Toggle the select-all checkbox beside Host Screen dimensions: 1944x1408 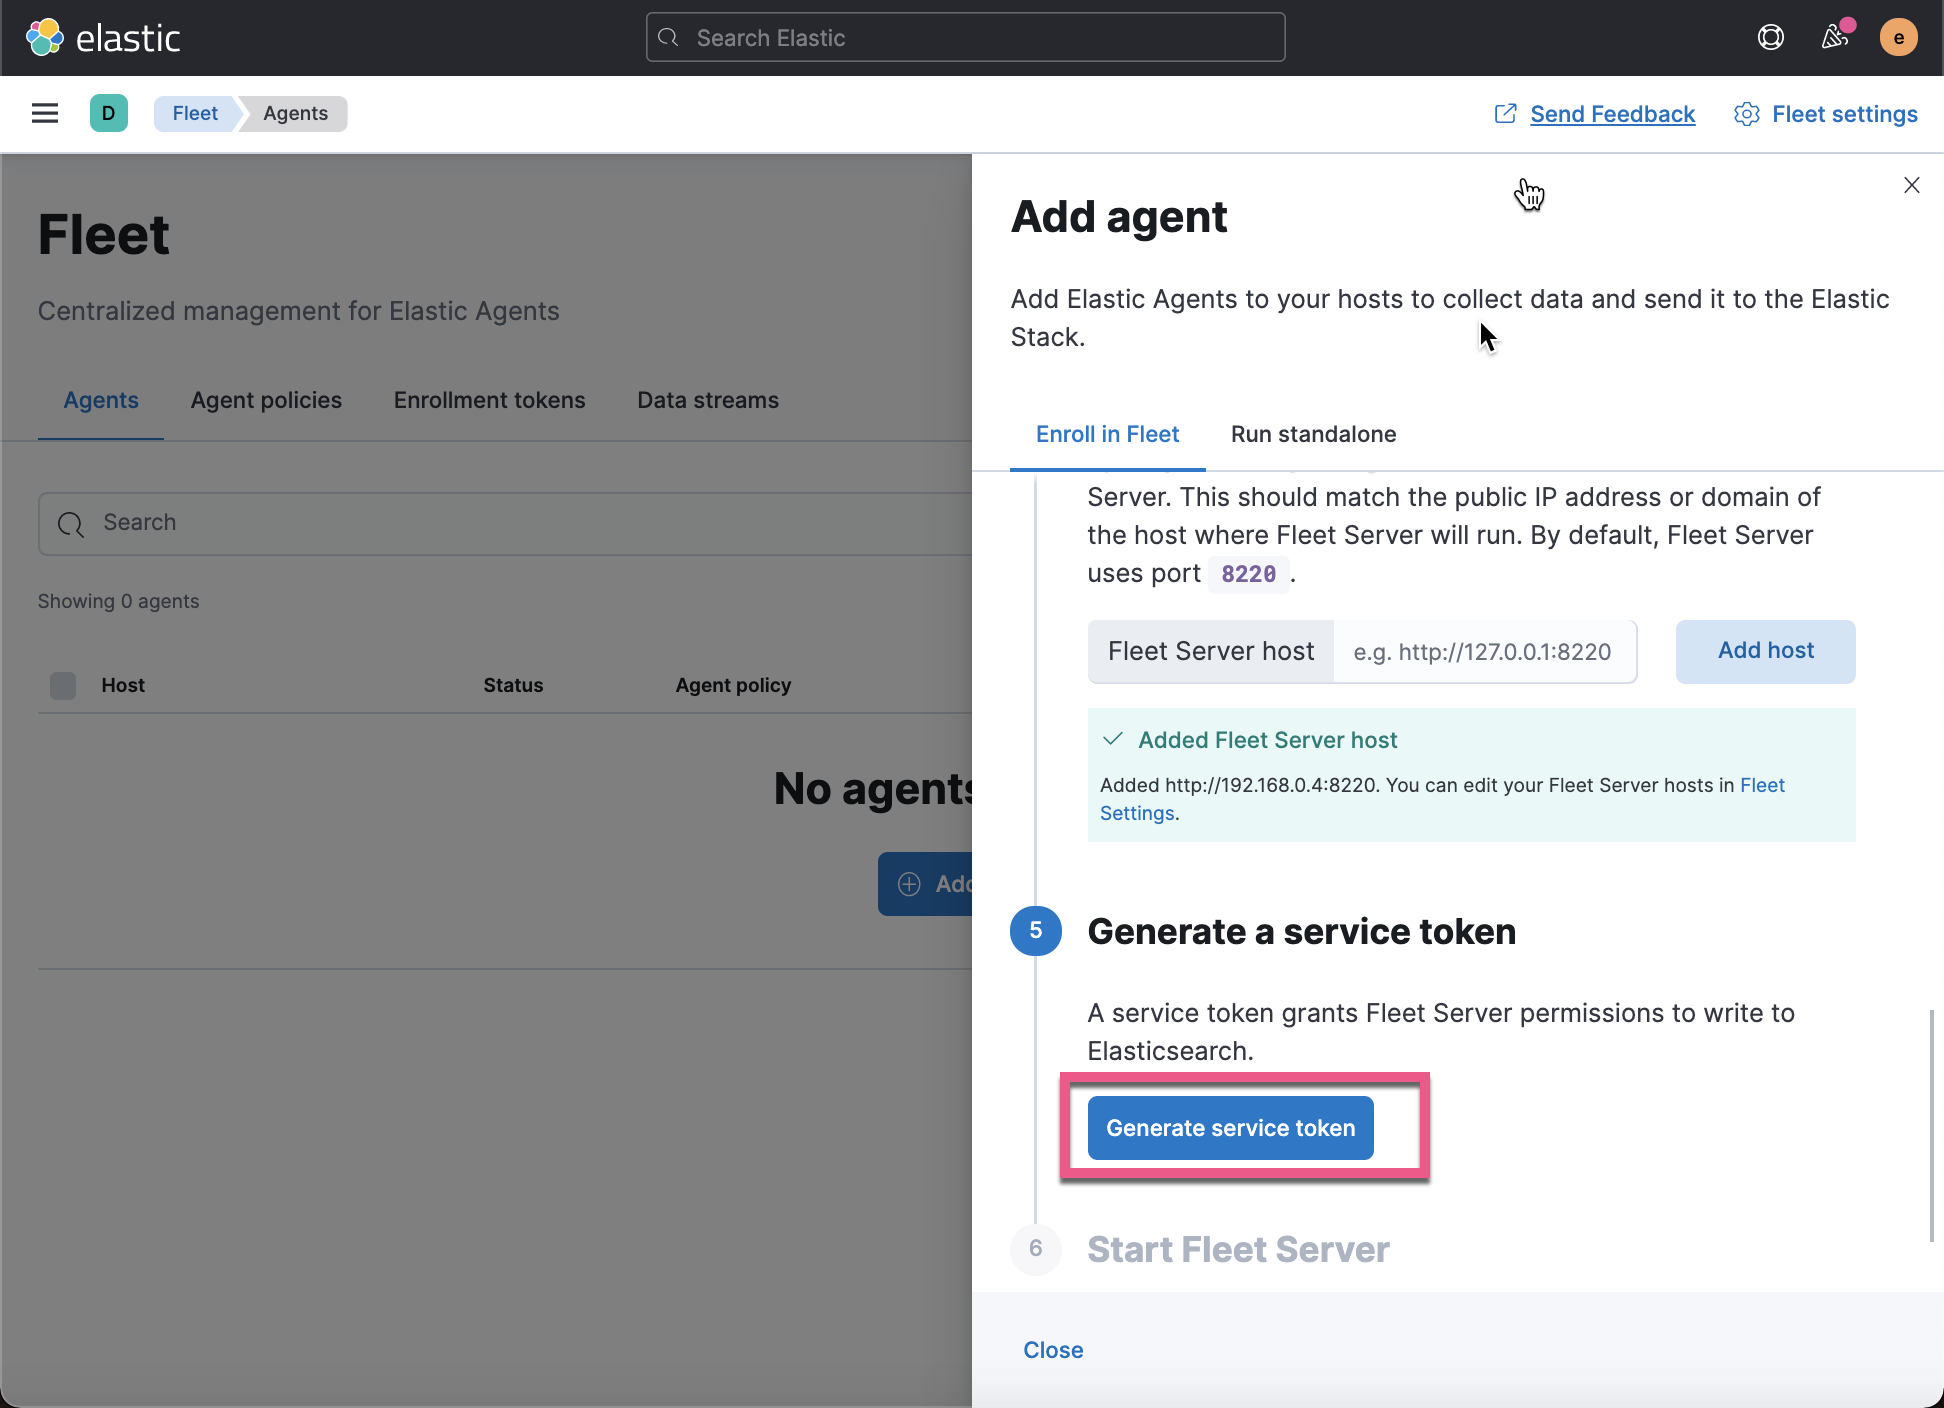pyautogui.click(x=63, y=685)
